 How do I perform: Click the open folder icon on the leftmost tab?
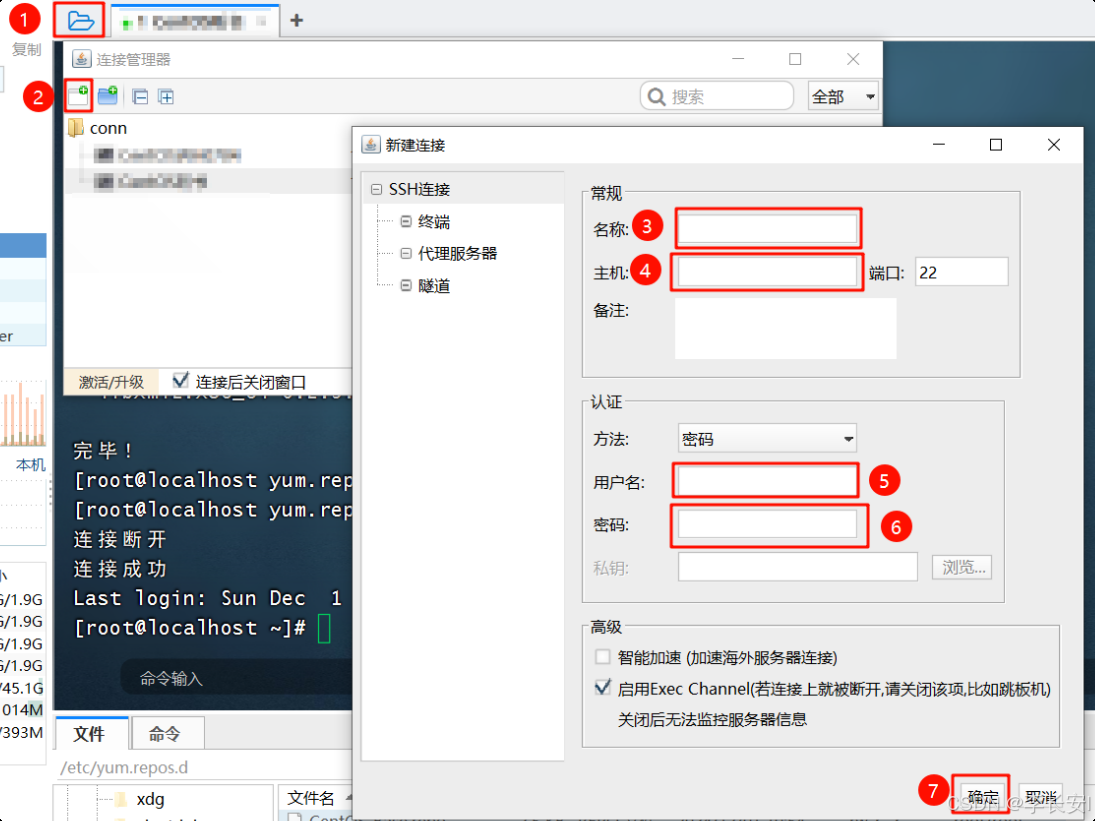[x=79, y=19]
